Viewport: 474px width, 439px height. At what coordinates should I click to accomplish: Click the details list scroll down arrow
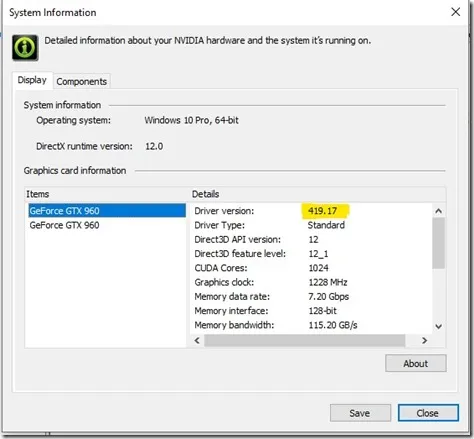click(439, 326)
